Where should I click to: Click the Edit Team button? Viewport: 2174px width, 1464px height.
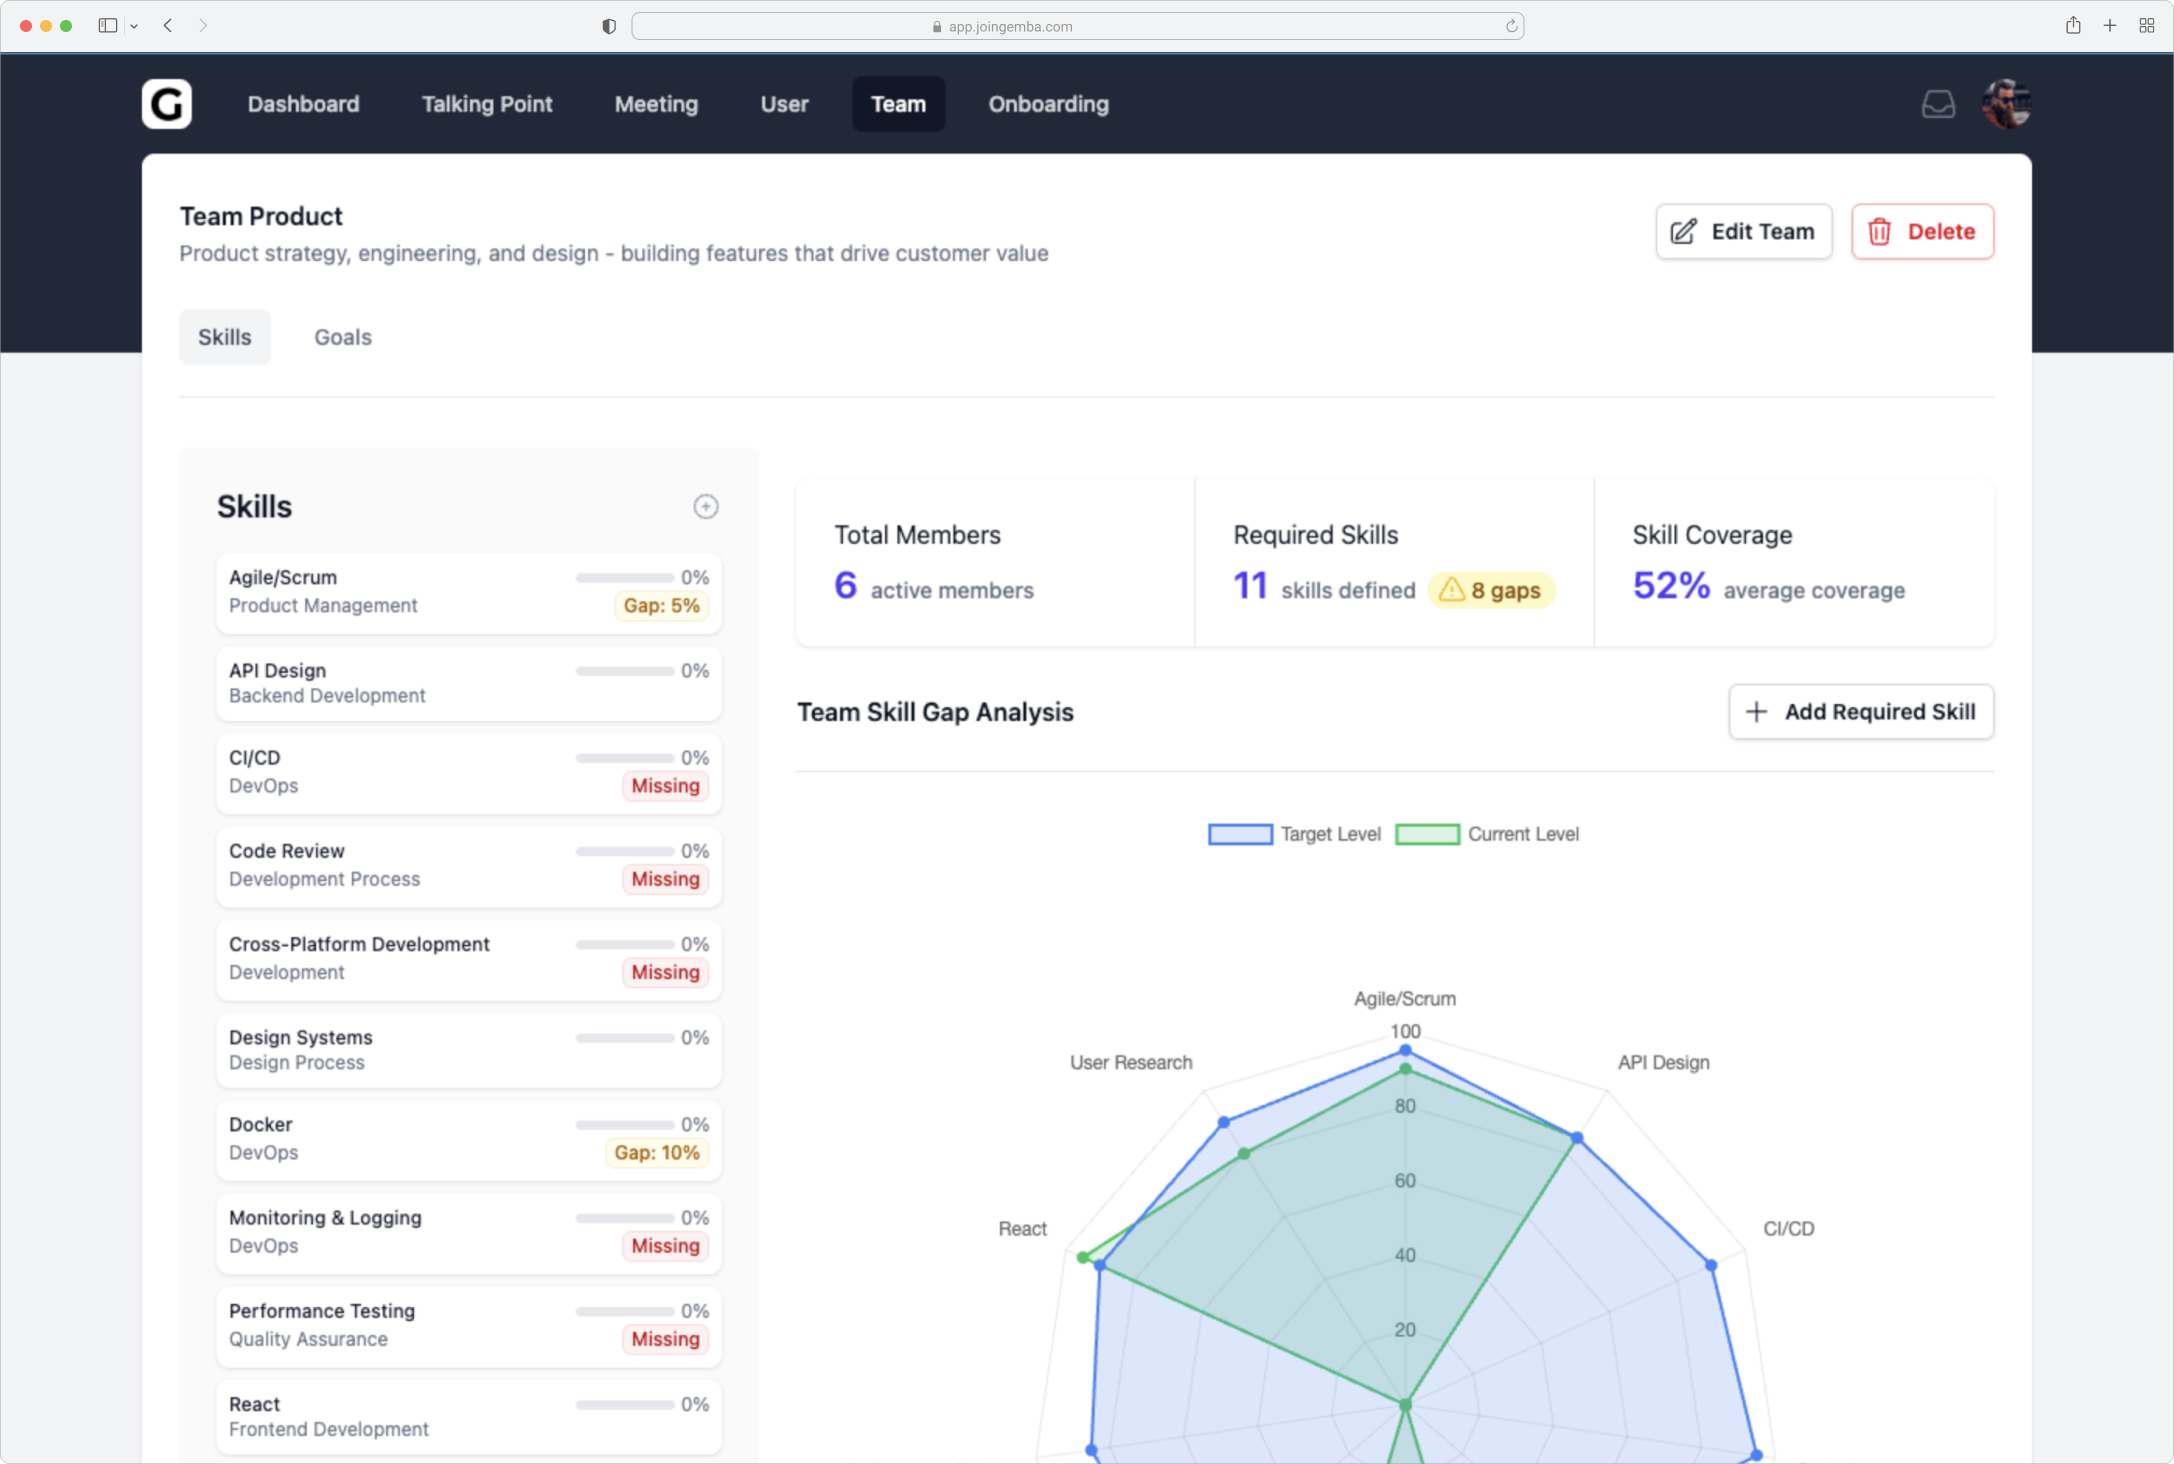[x=1743, y=231]
